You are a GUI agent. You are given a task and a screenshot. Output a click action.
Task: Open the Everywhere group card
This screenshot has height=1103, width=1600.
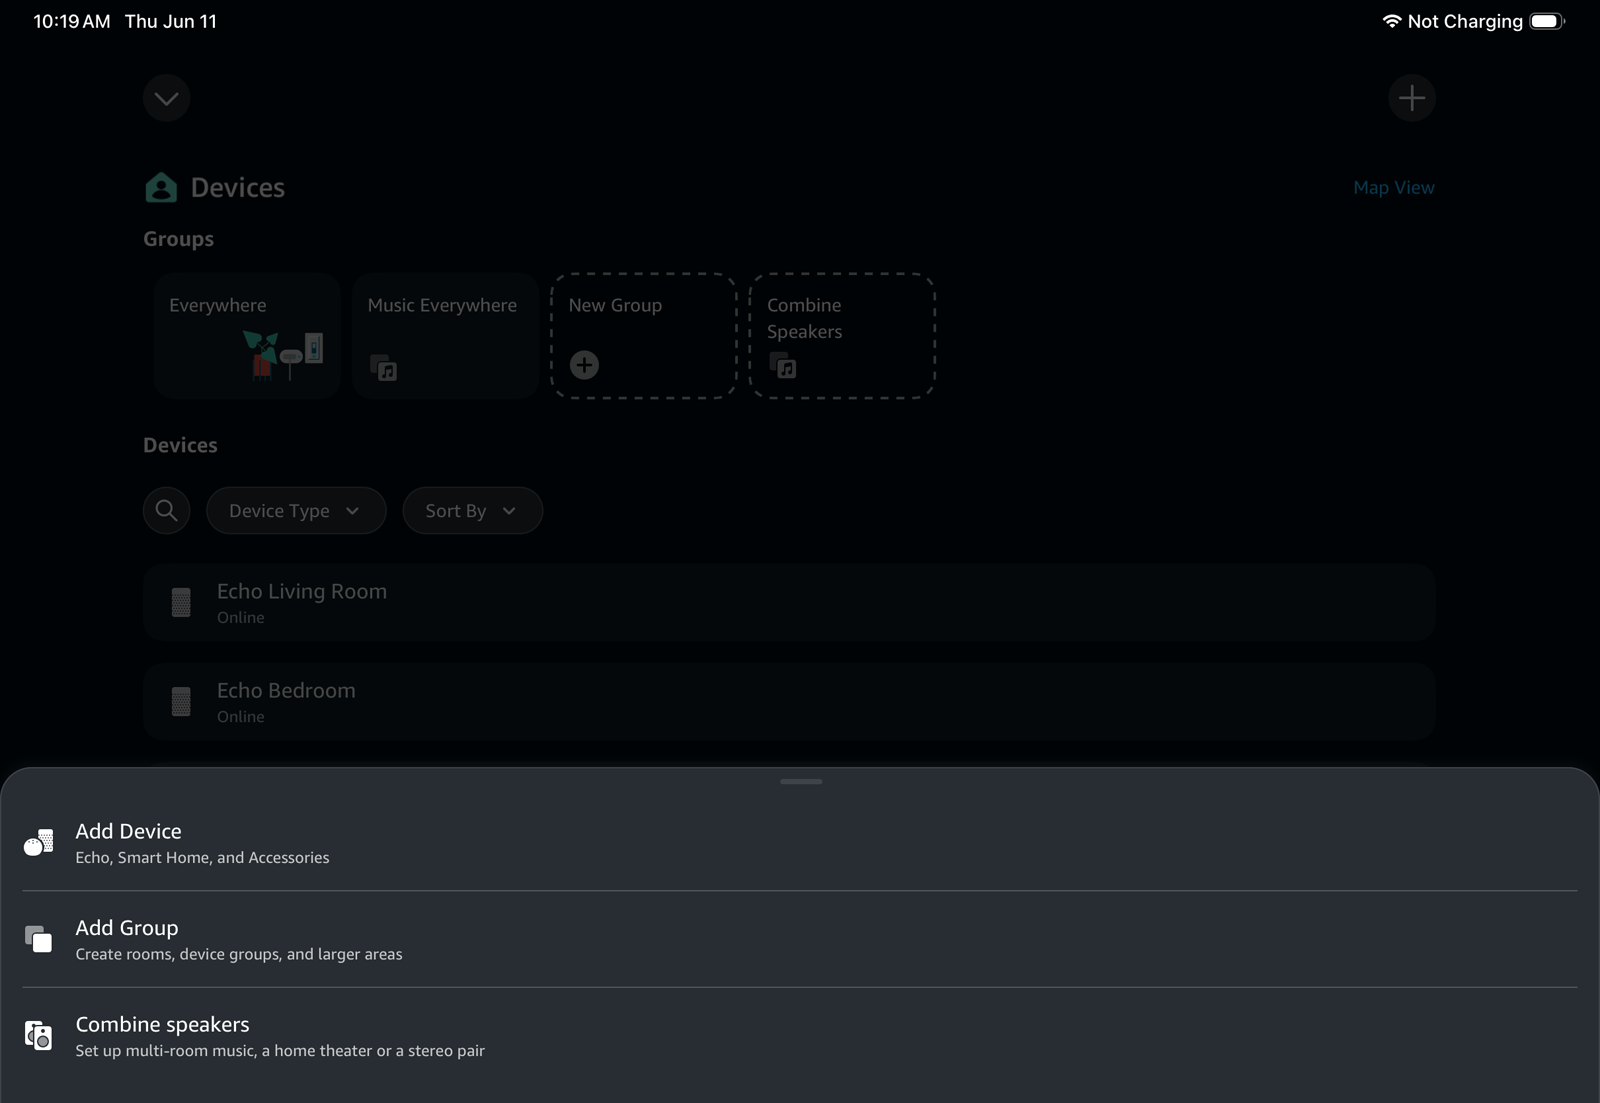(x=247, y=336)
